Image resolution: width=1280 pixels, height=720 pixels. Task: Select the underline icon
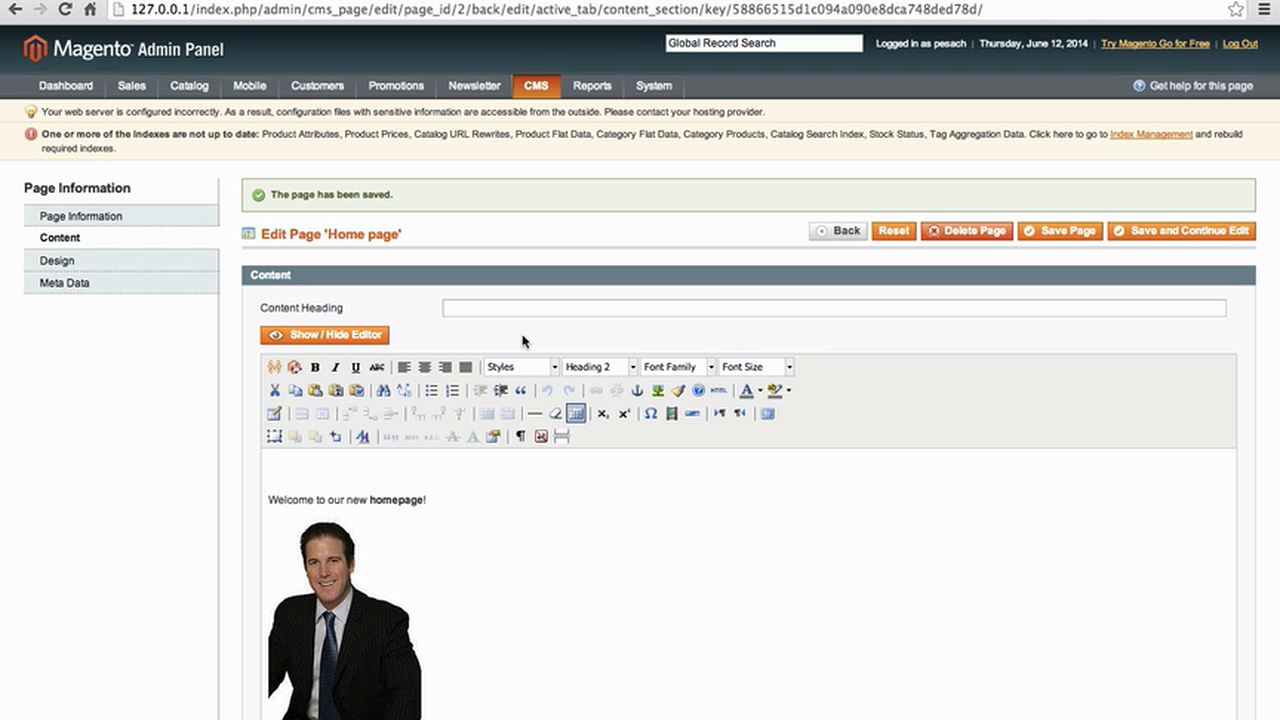[x=355, y=366]
